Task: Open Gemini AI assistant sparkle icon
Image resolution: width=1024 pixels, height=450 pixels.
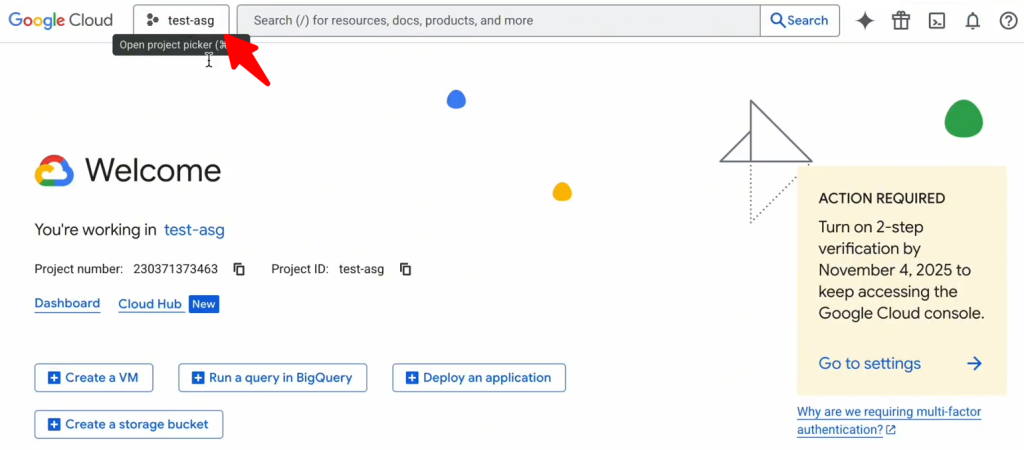Action: coord(865,21)
